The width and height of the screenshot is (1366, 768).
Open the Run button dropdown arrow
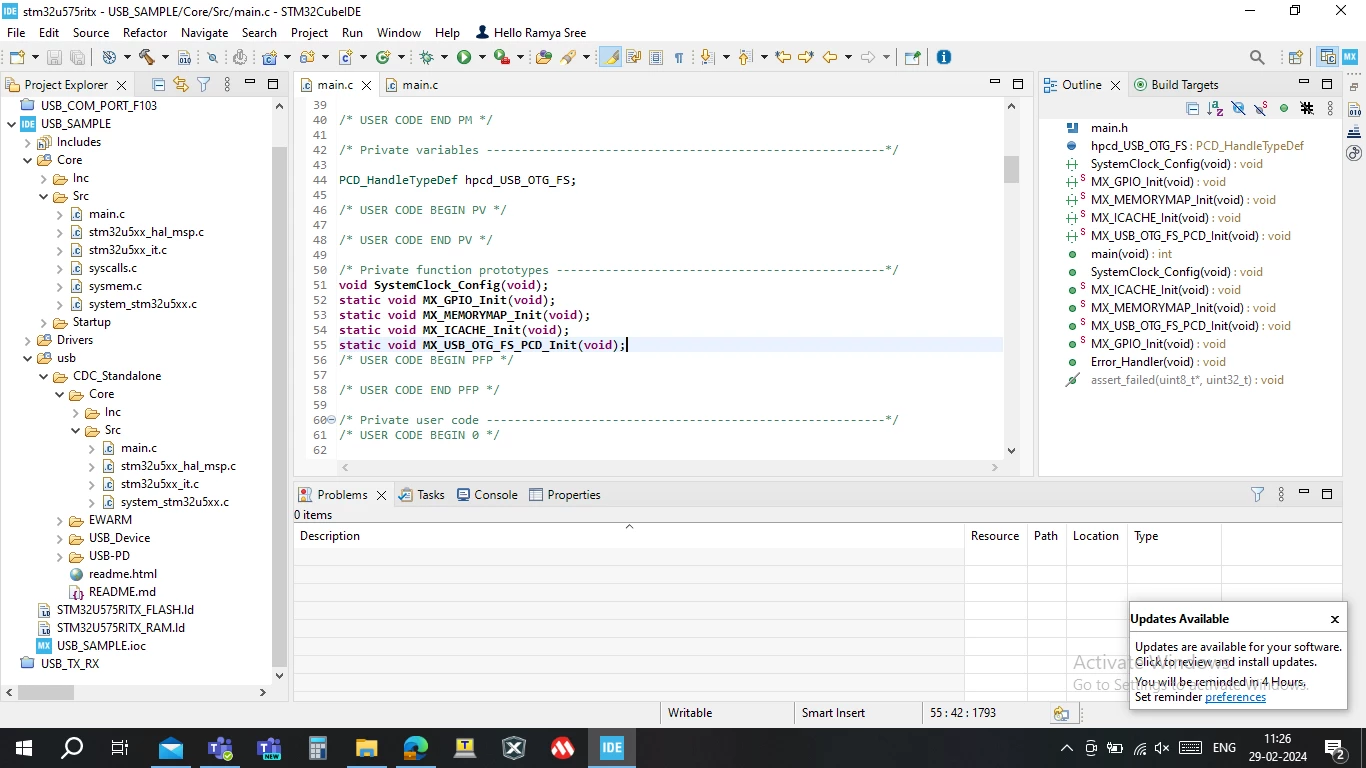click(482, 57)
